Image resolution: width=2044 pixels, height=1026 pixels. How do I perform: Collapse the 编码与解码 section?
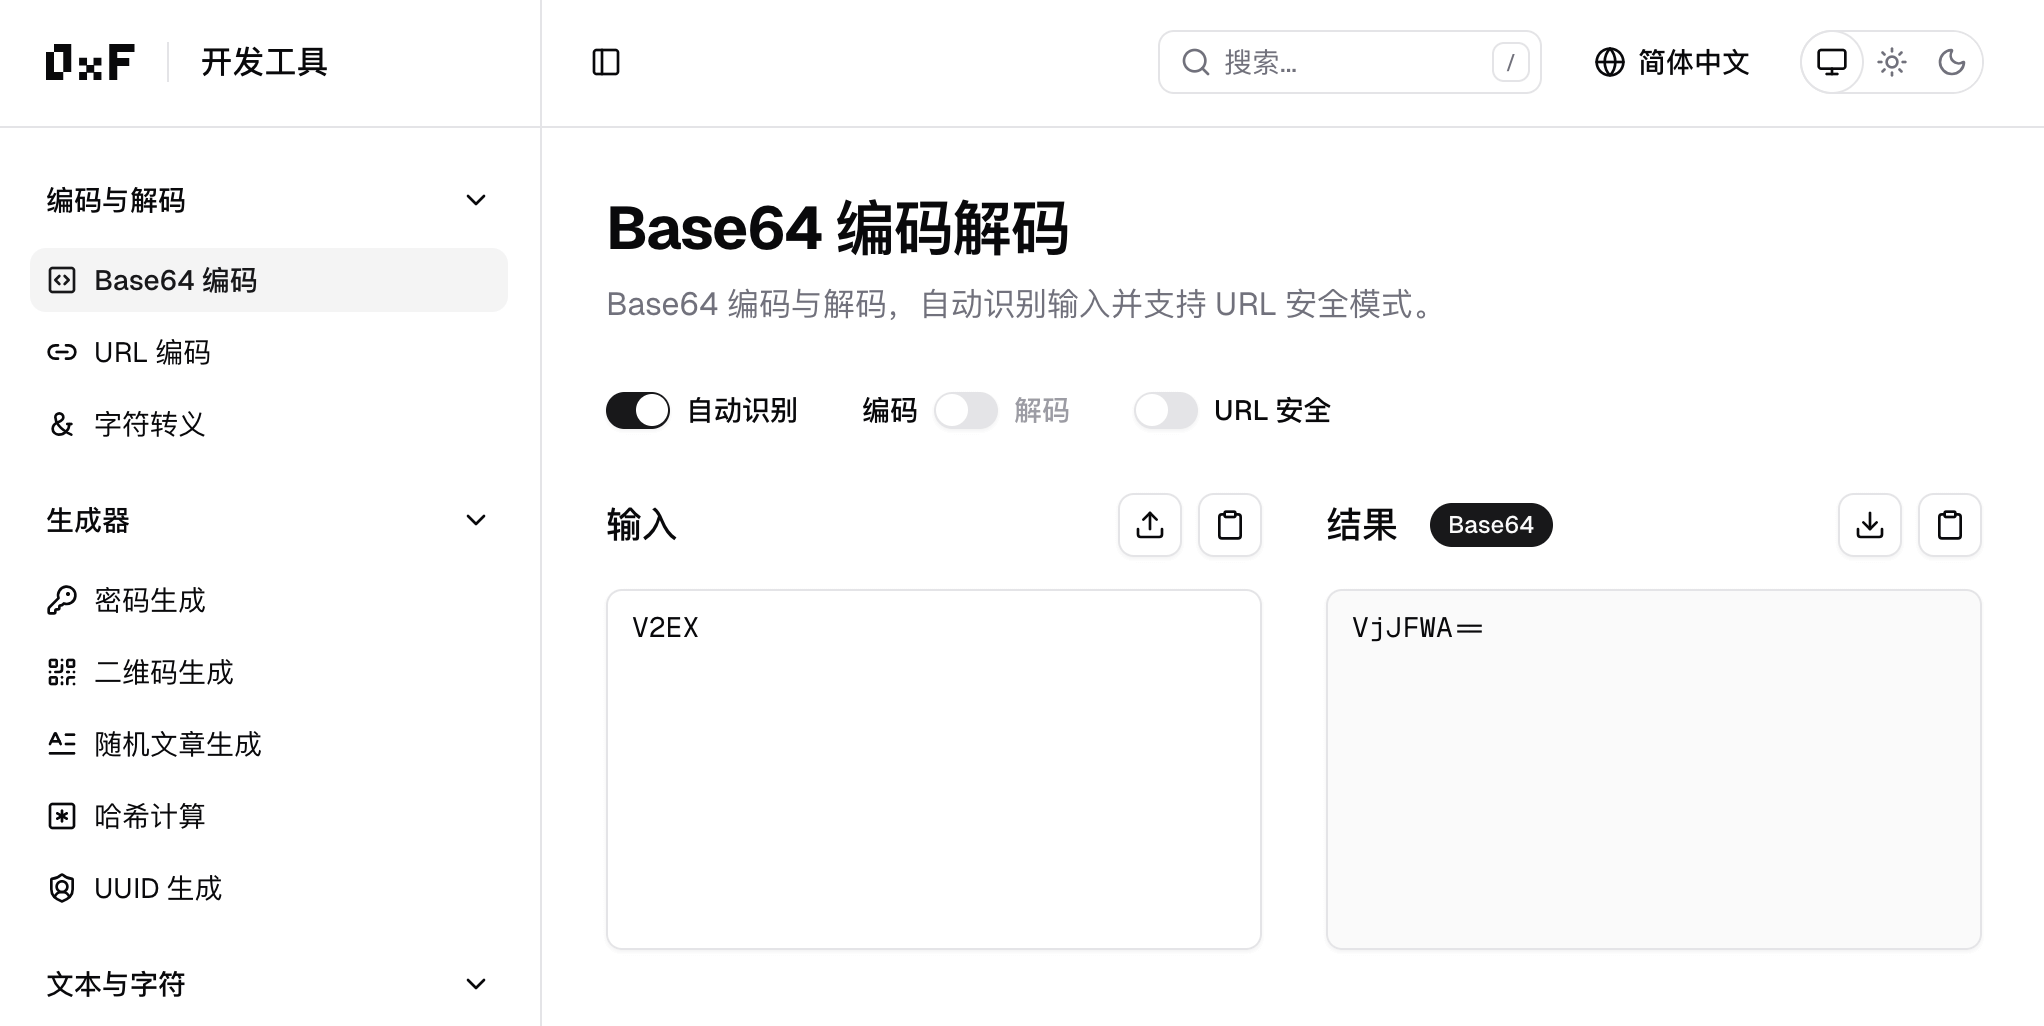point(476,200)
